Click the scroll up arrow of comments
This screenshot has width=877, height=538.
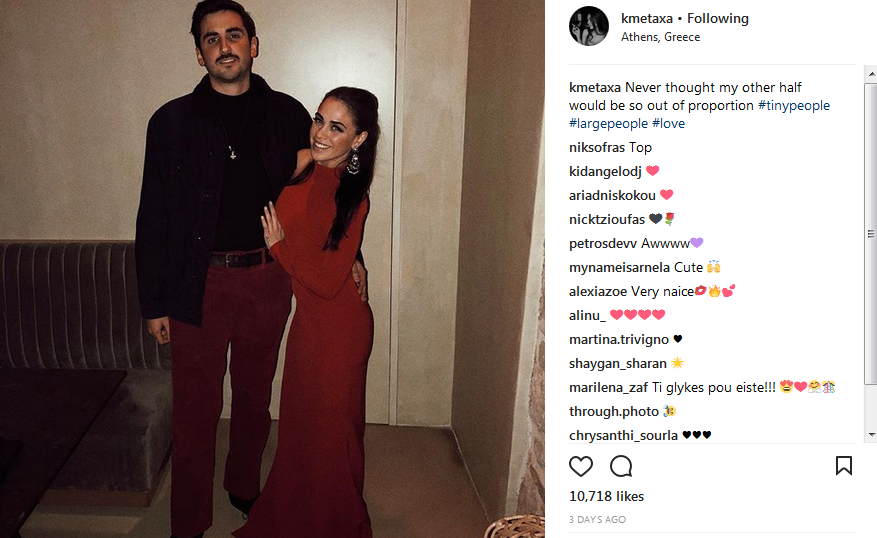click(x=871, y=74)
